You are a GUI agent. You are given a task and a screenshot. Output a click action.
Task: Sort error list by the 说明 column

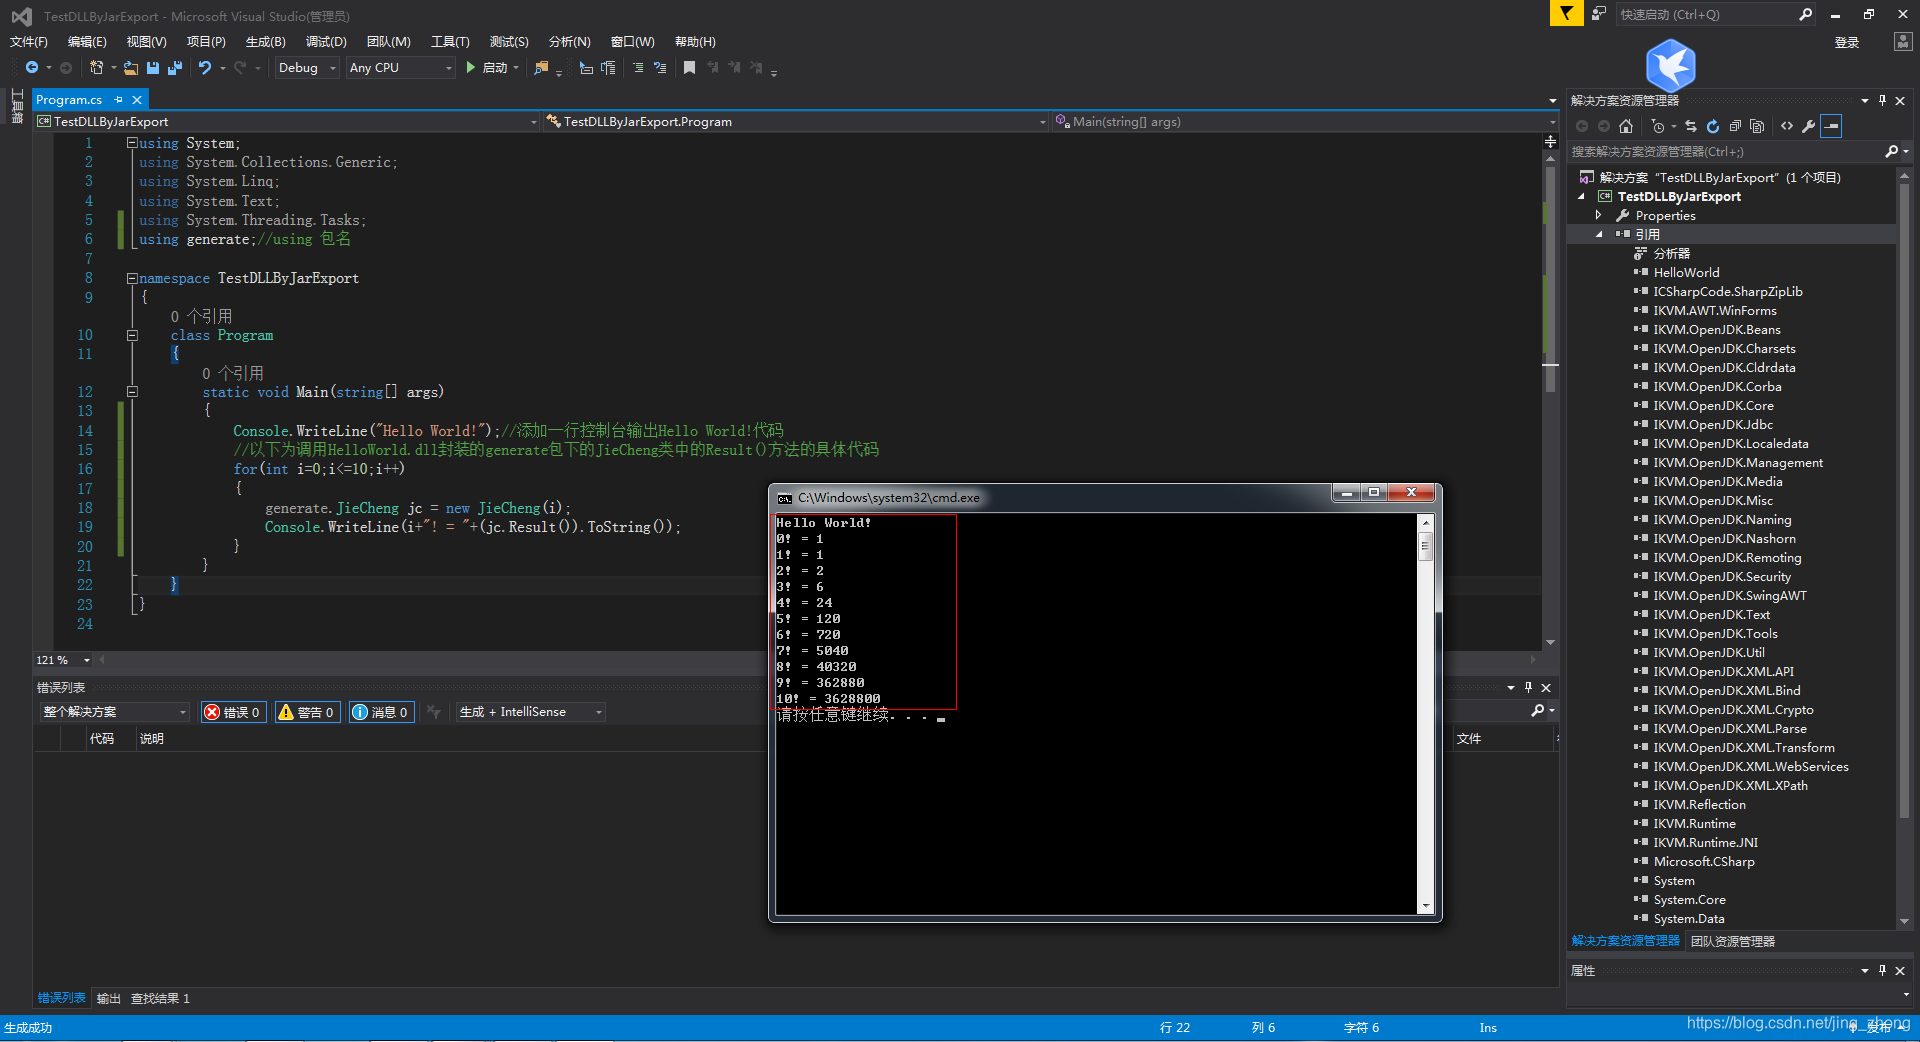point(152,739)
